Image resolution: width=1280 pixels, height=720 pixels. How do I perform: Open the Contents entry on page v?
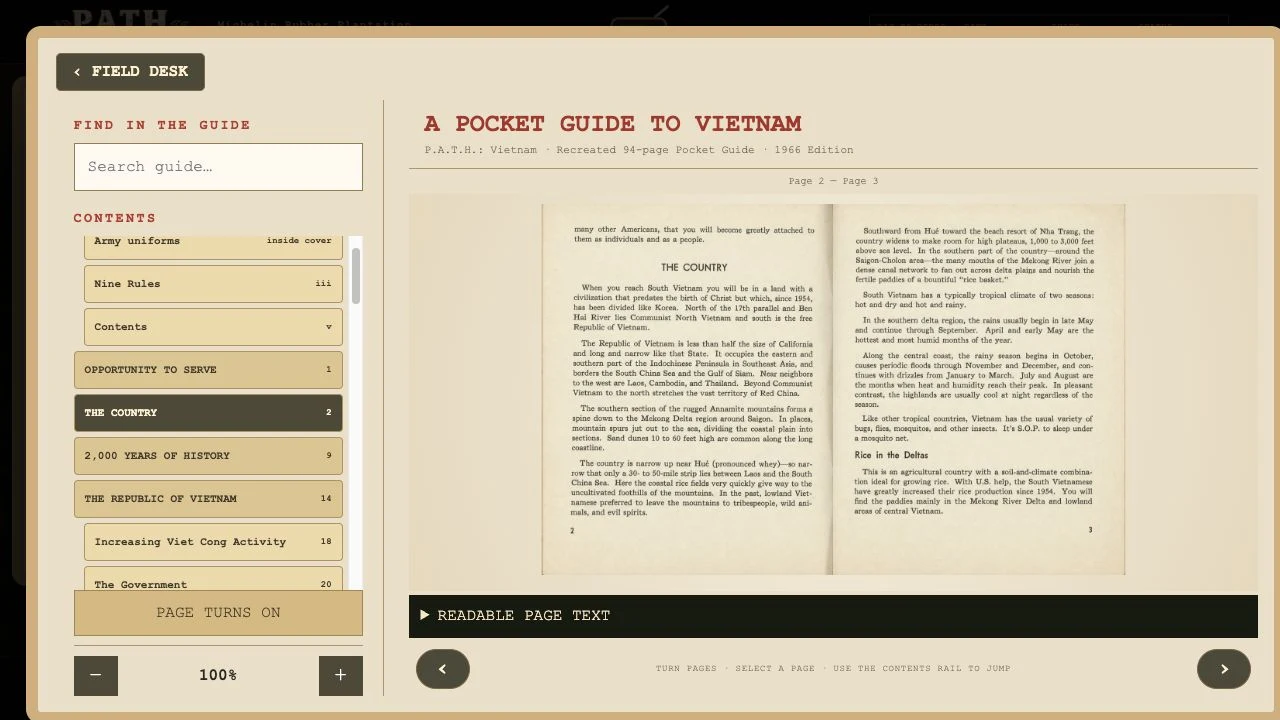213,327
